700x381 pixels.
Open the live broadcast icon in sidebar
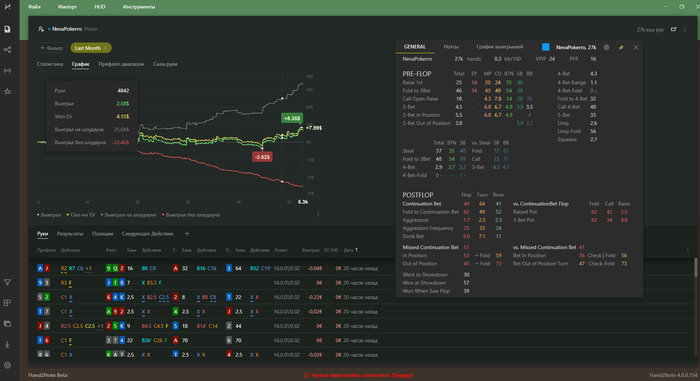click(x=8, y=71)
